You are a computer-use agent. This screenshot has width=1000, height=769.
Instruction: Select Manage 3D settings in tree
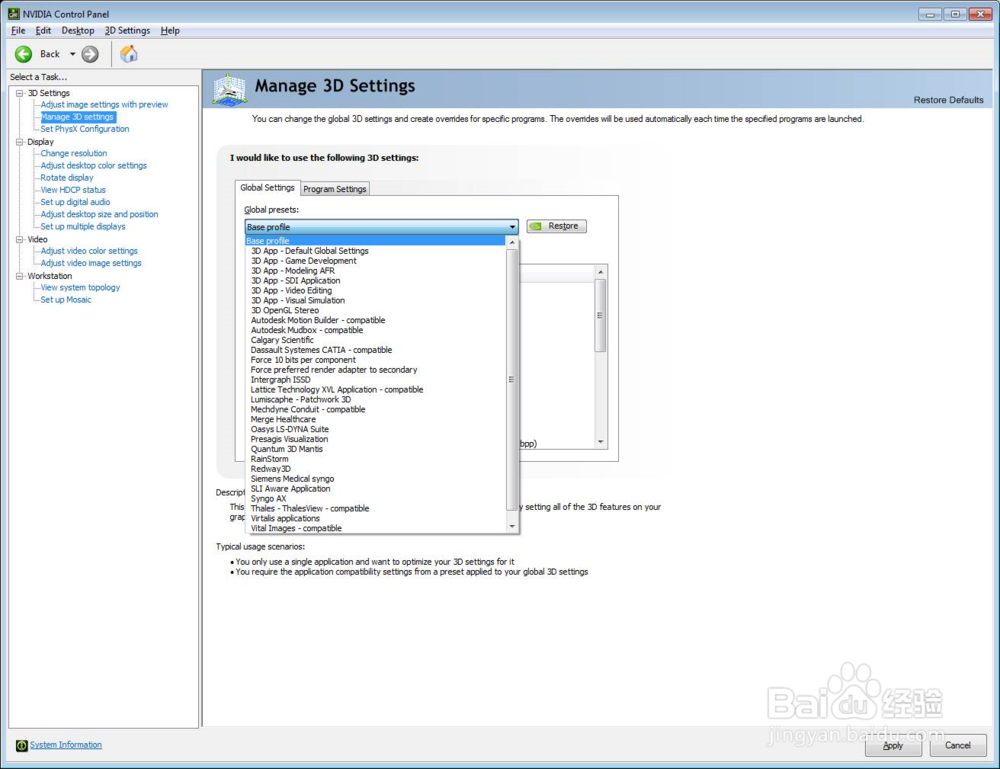click(x=77, y=117)
